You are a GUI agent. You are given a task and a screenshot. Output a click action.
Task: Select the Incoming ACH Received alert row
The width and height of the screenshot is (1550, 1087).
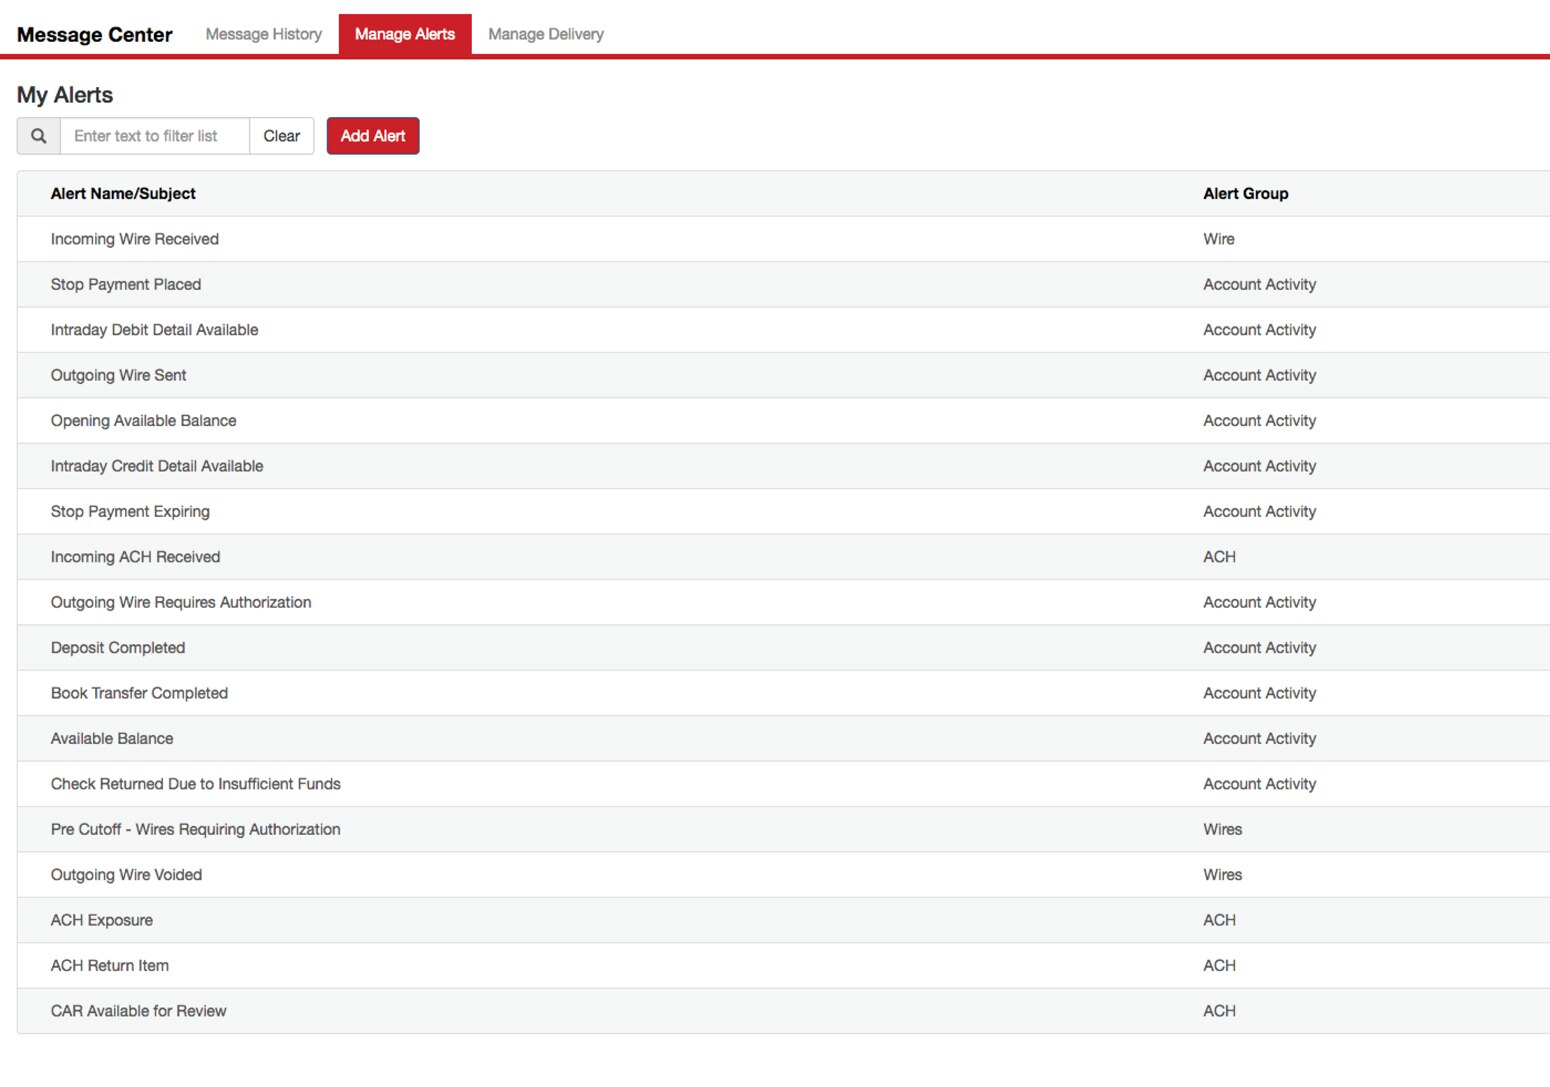[x=135, y=557]
